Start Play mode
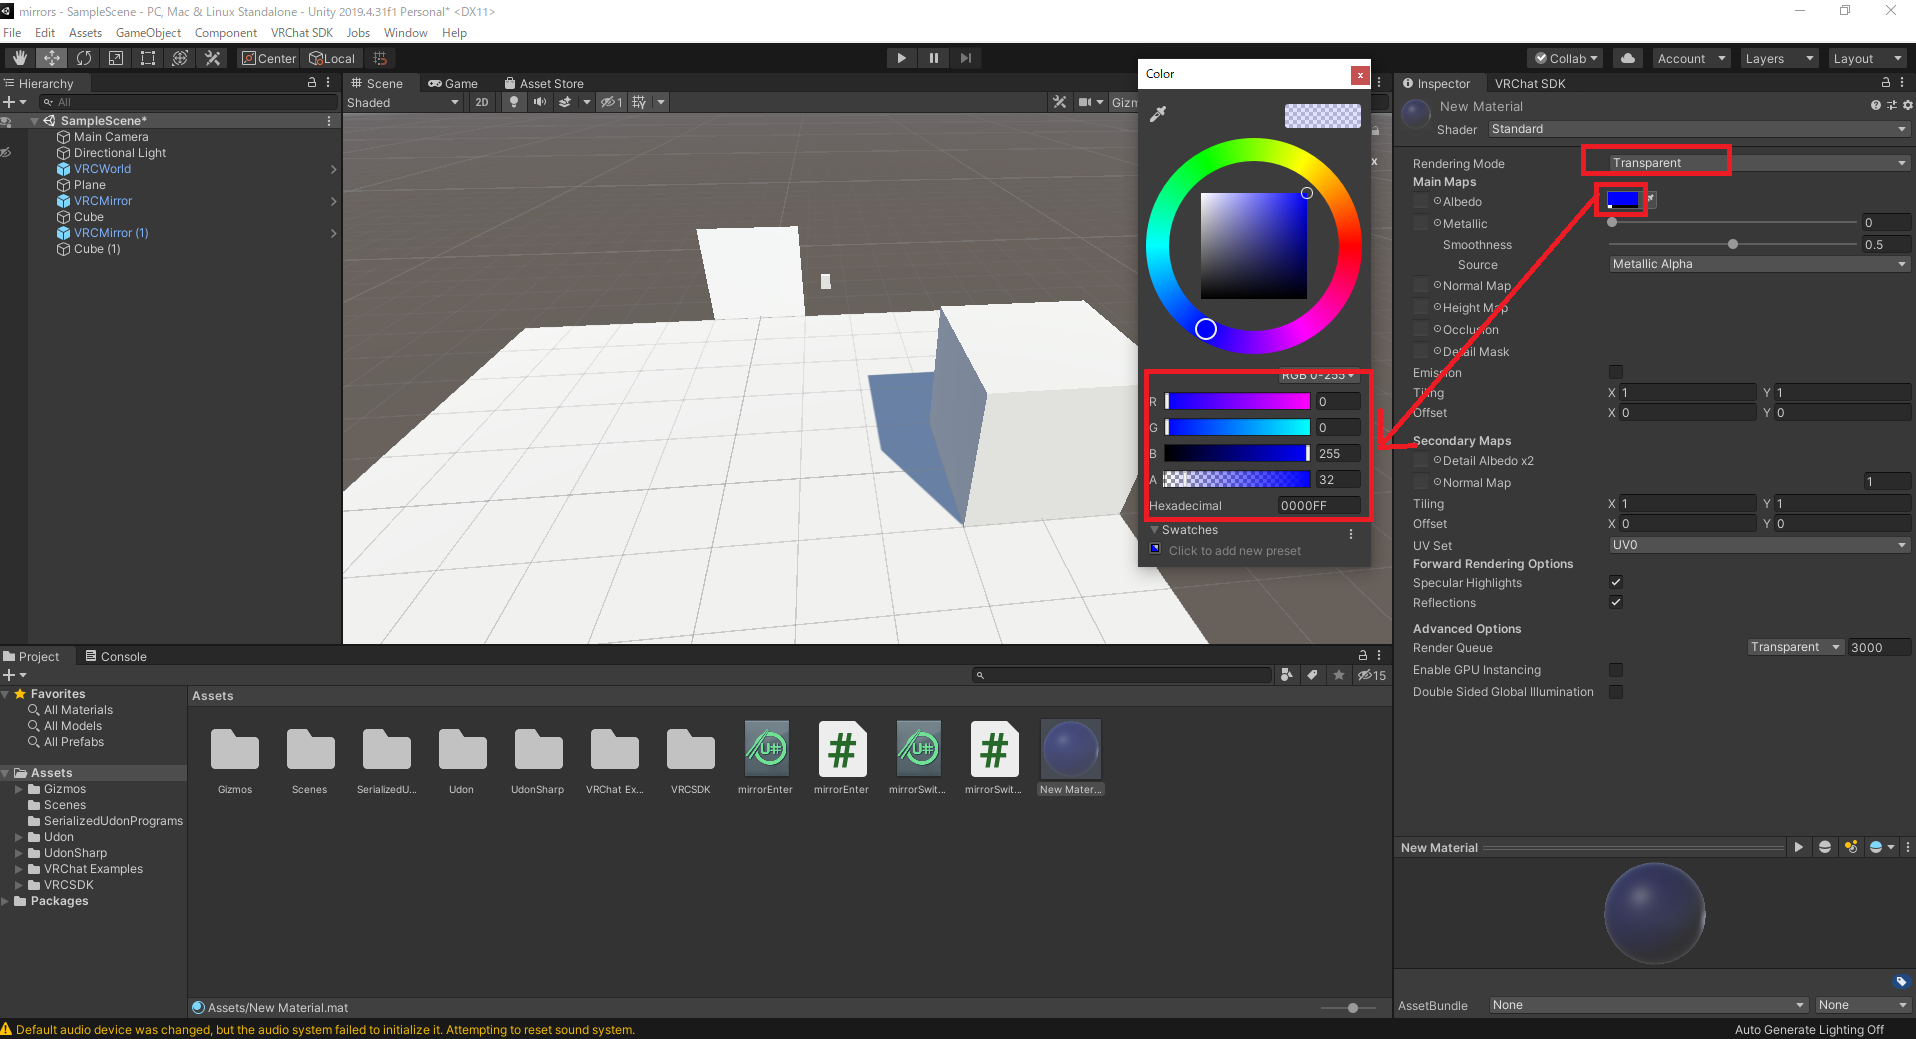 point(901,58)
